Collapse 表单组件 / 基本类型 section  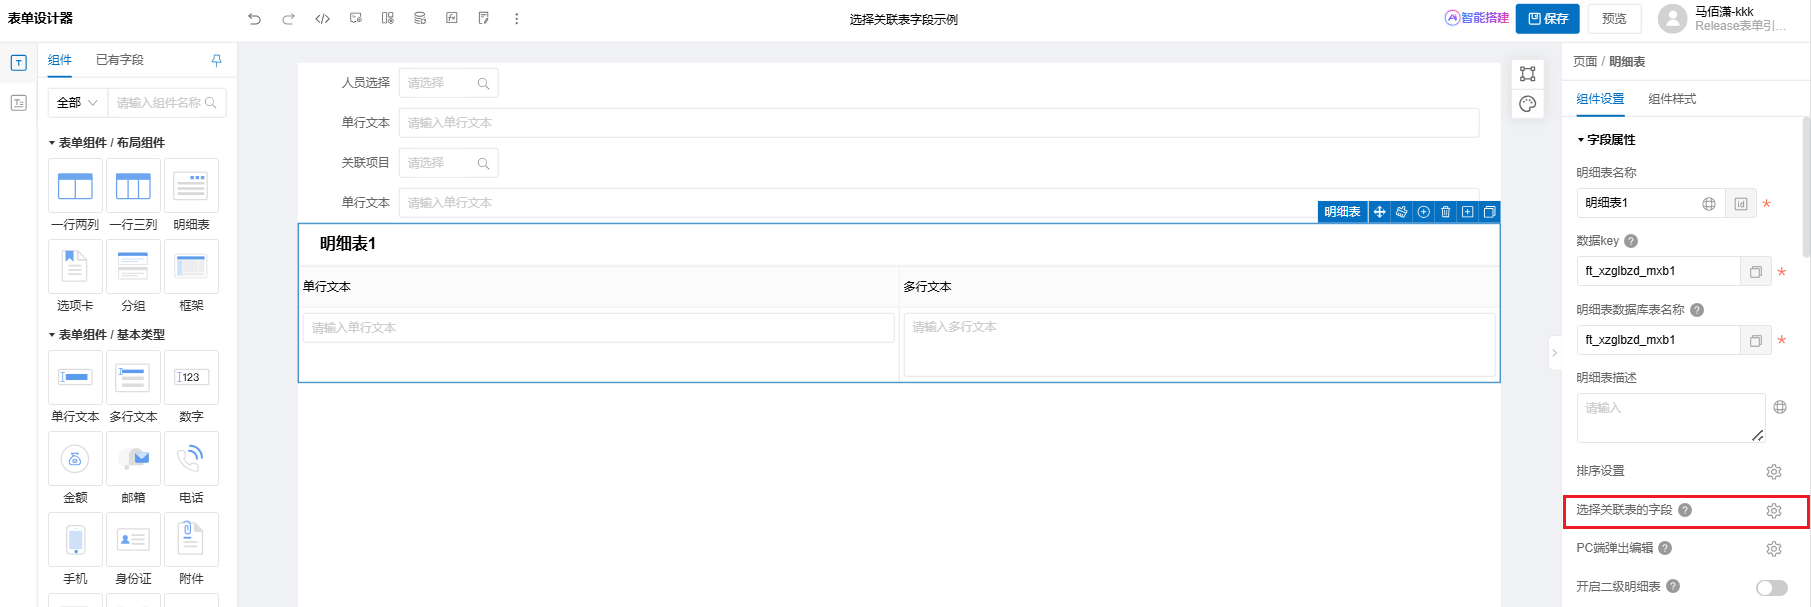(x=52, y=335)
